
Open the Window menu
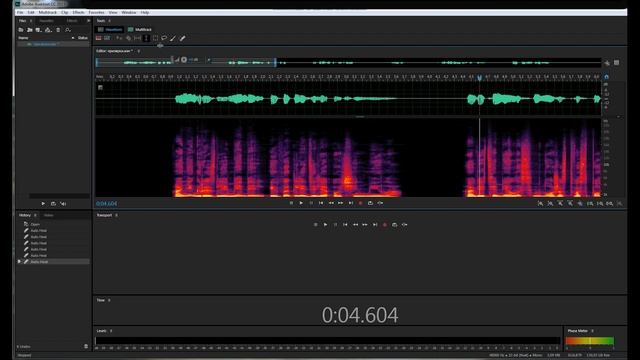(129, 12)
